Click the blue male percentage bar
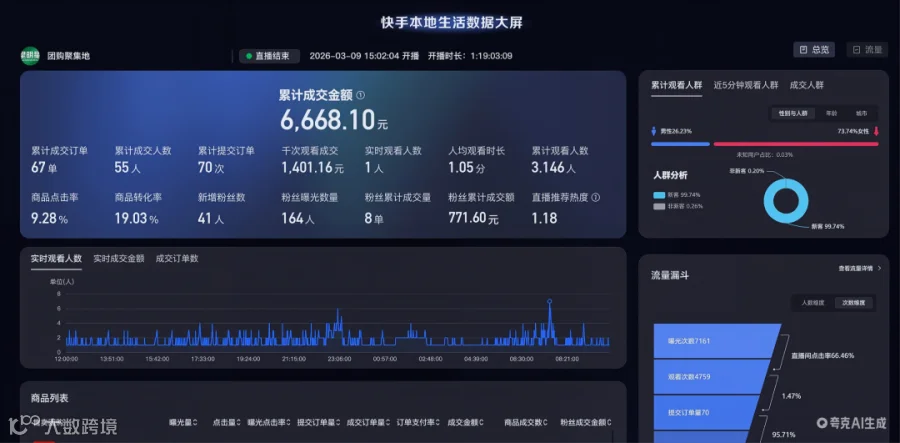This screenshot has width=900, height=443. pos(680,144)
